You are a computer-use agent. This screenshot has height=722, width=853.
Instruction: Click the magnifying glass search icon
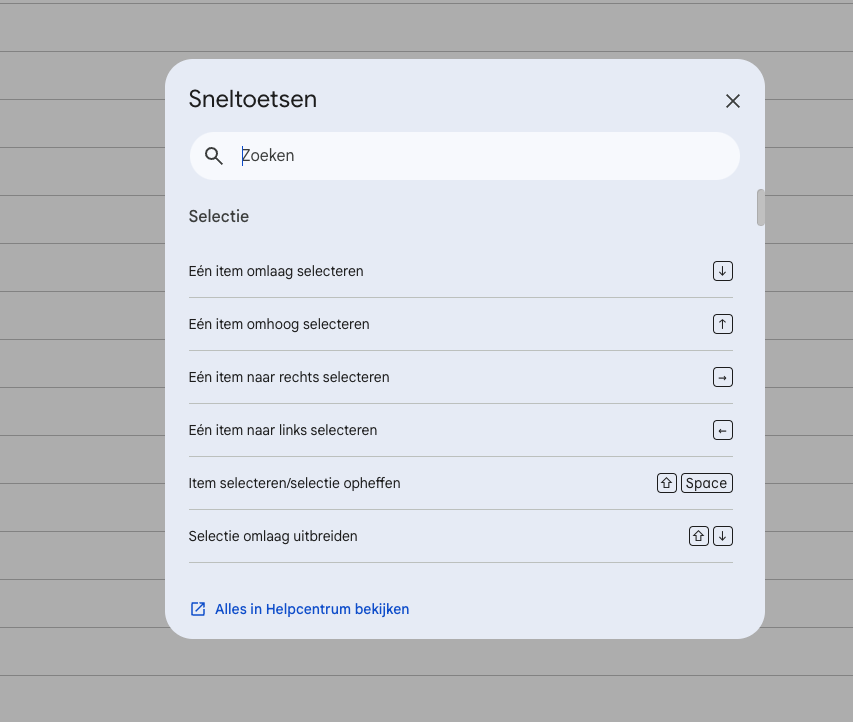[214, 156]
